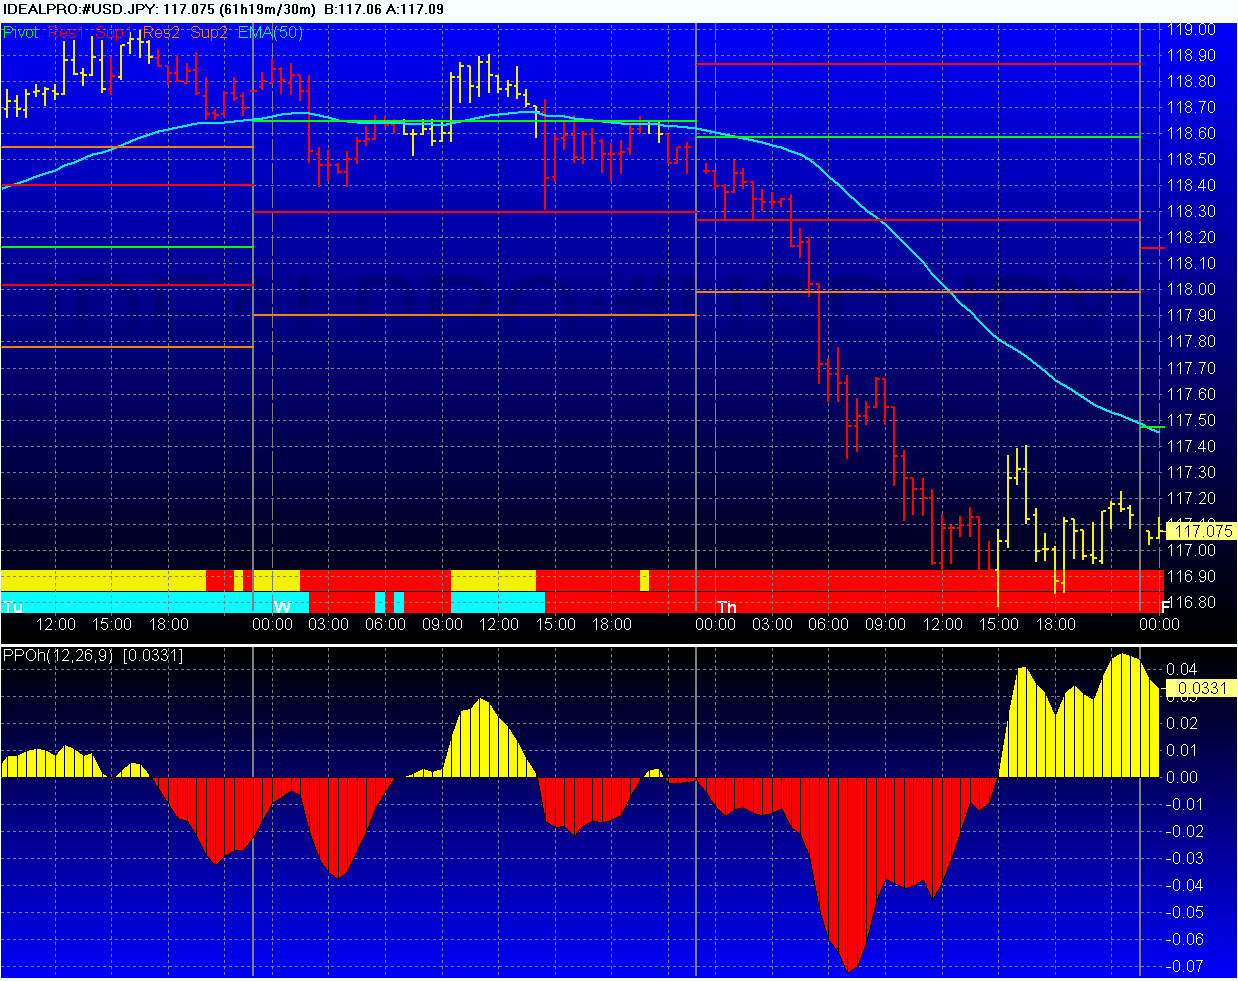Click the -0.07 PPO axis label

pos(1186,966)
